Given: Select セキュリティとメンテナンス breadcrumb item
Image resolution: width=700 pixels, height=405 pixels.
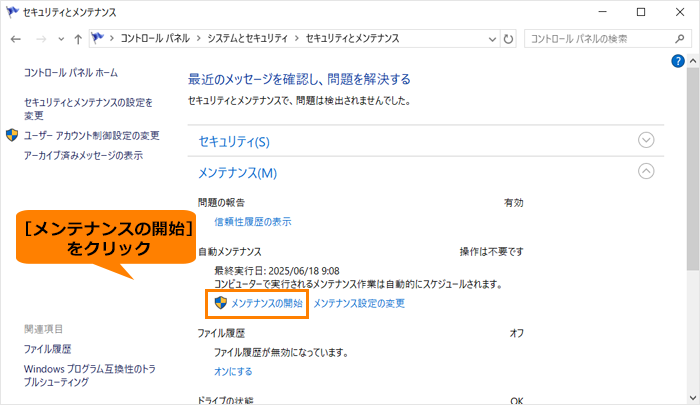Looking at the screenshot, I should click(352, 38).
